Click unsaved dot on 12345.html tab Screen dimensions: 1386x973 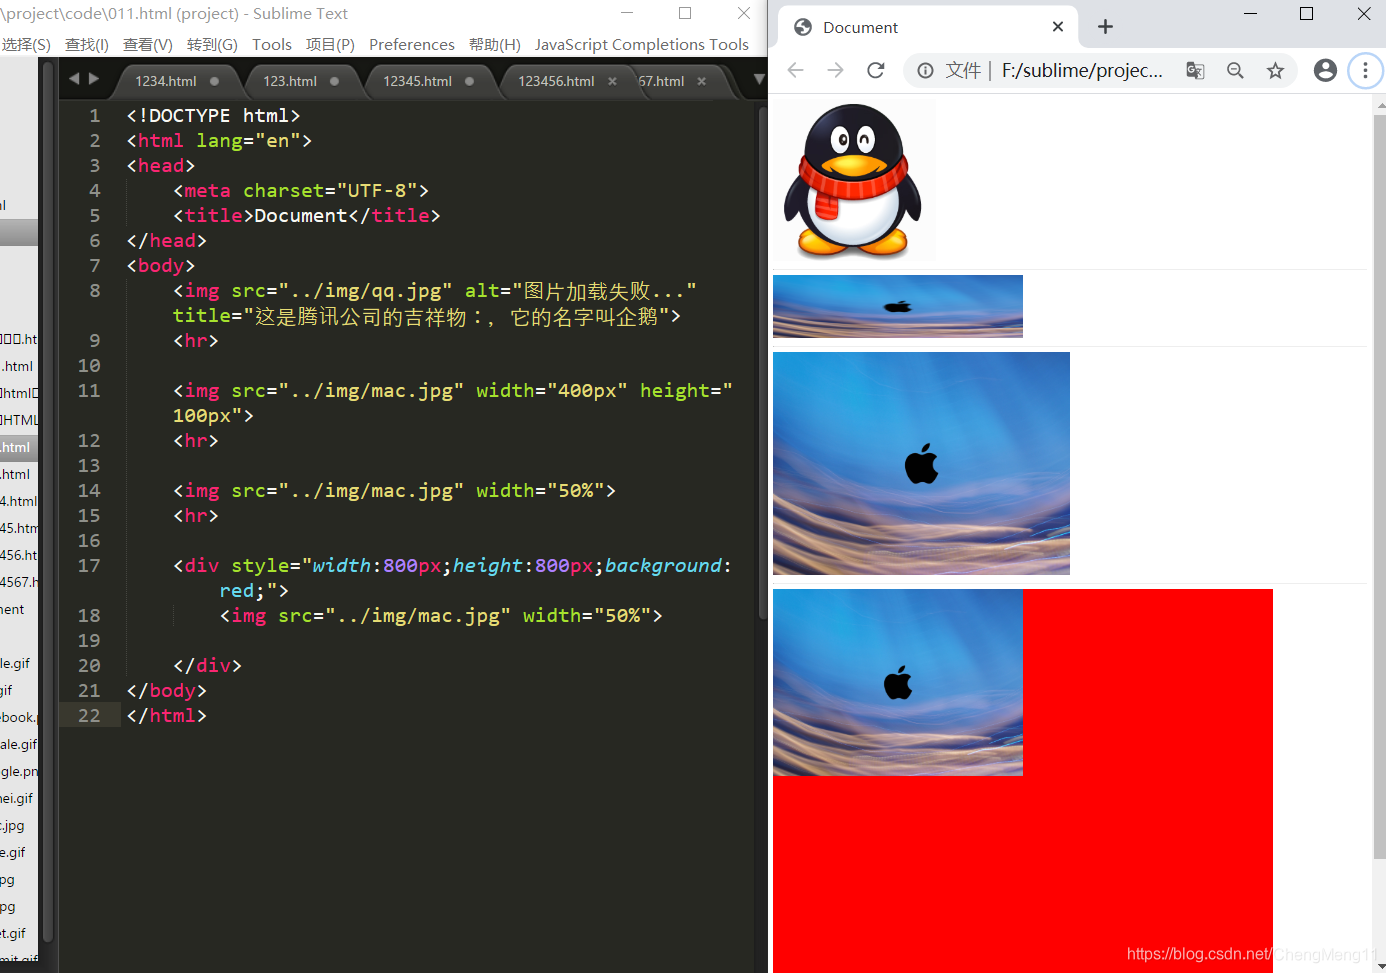pyautogui.click(x=469, y=81)
